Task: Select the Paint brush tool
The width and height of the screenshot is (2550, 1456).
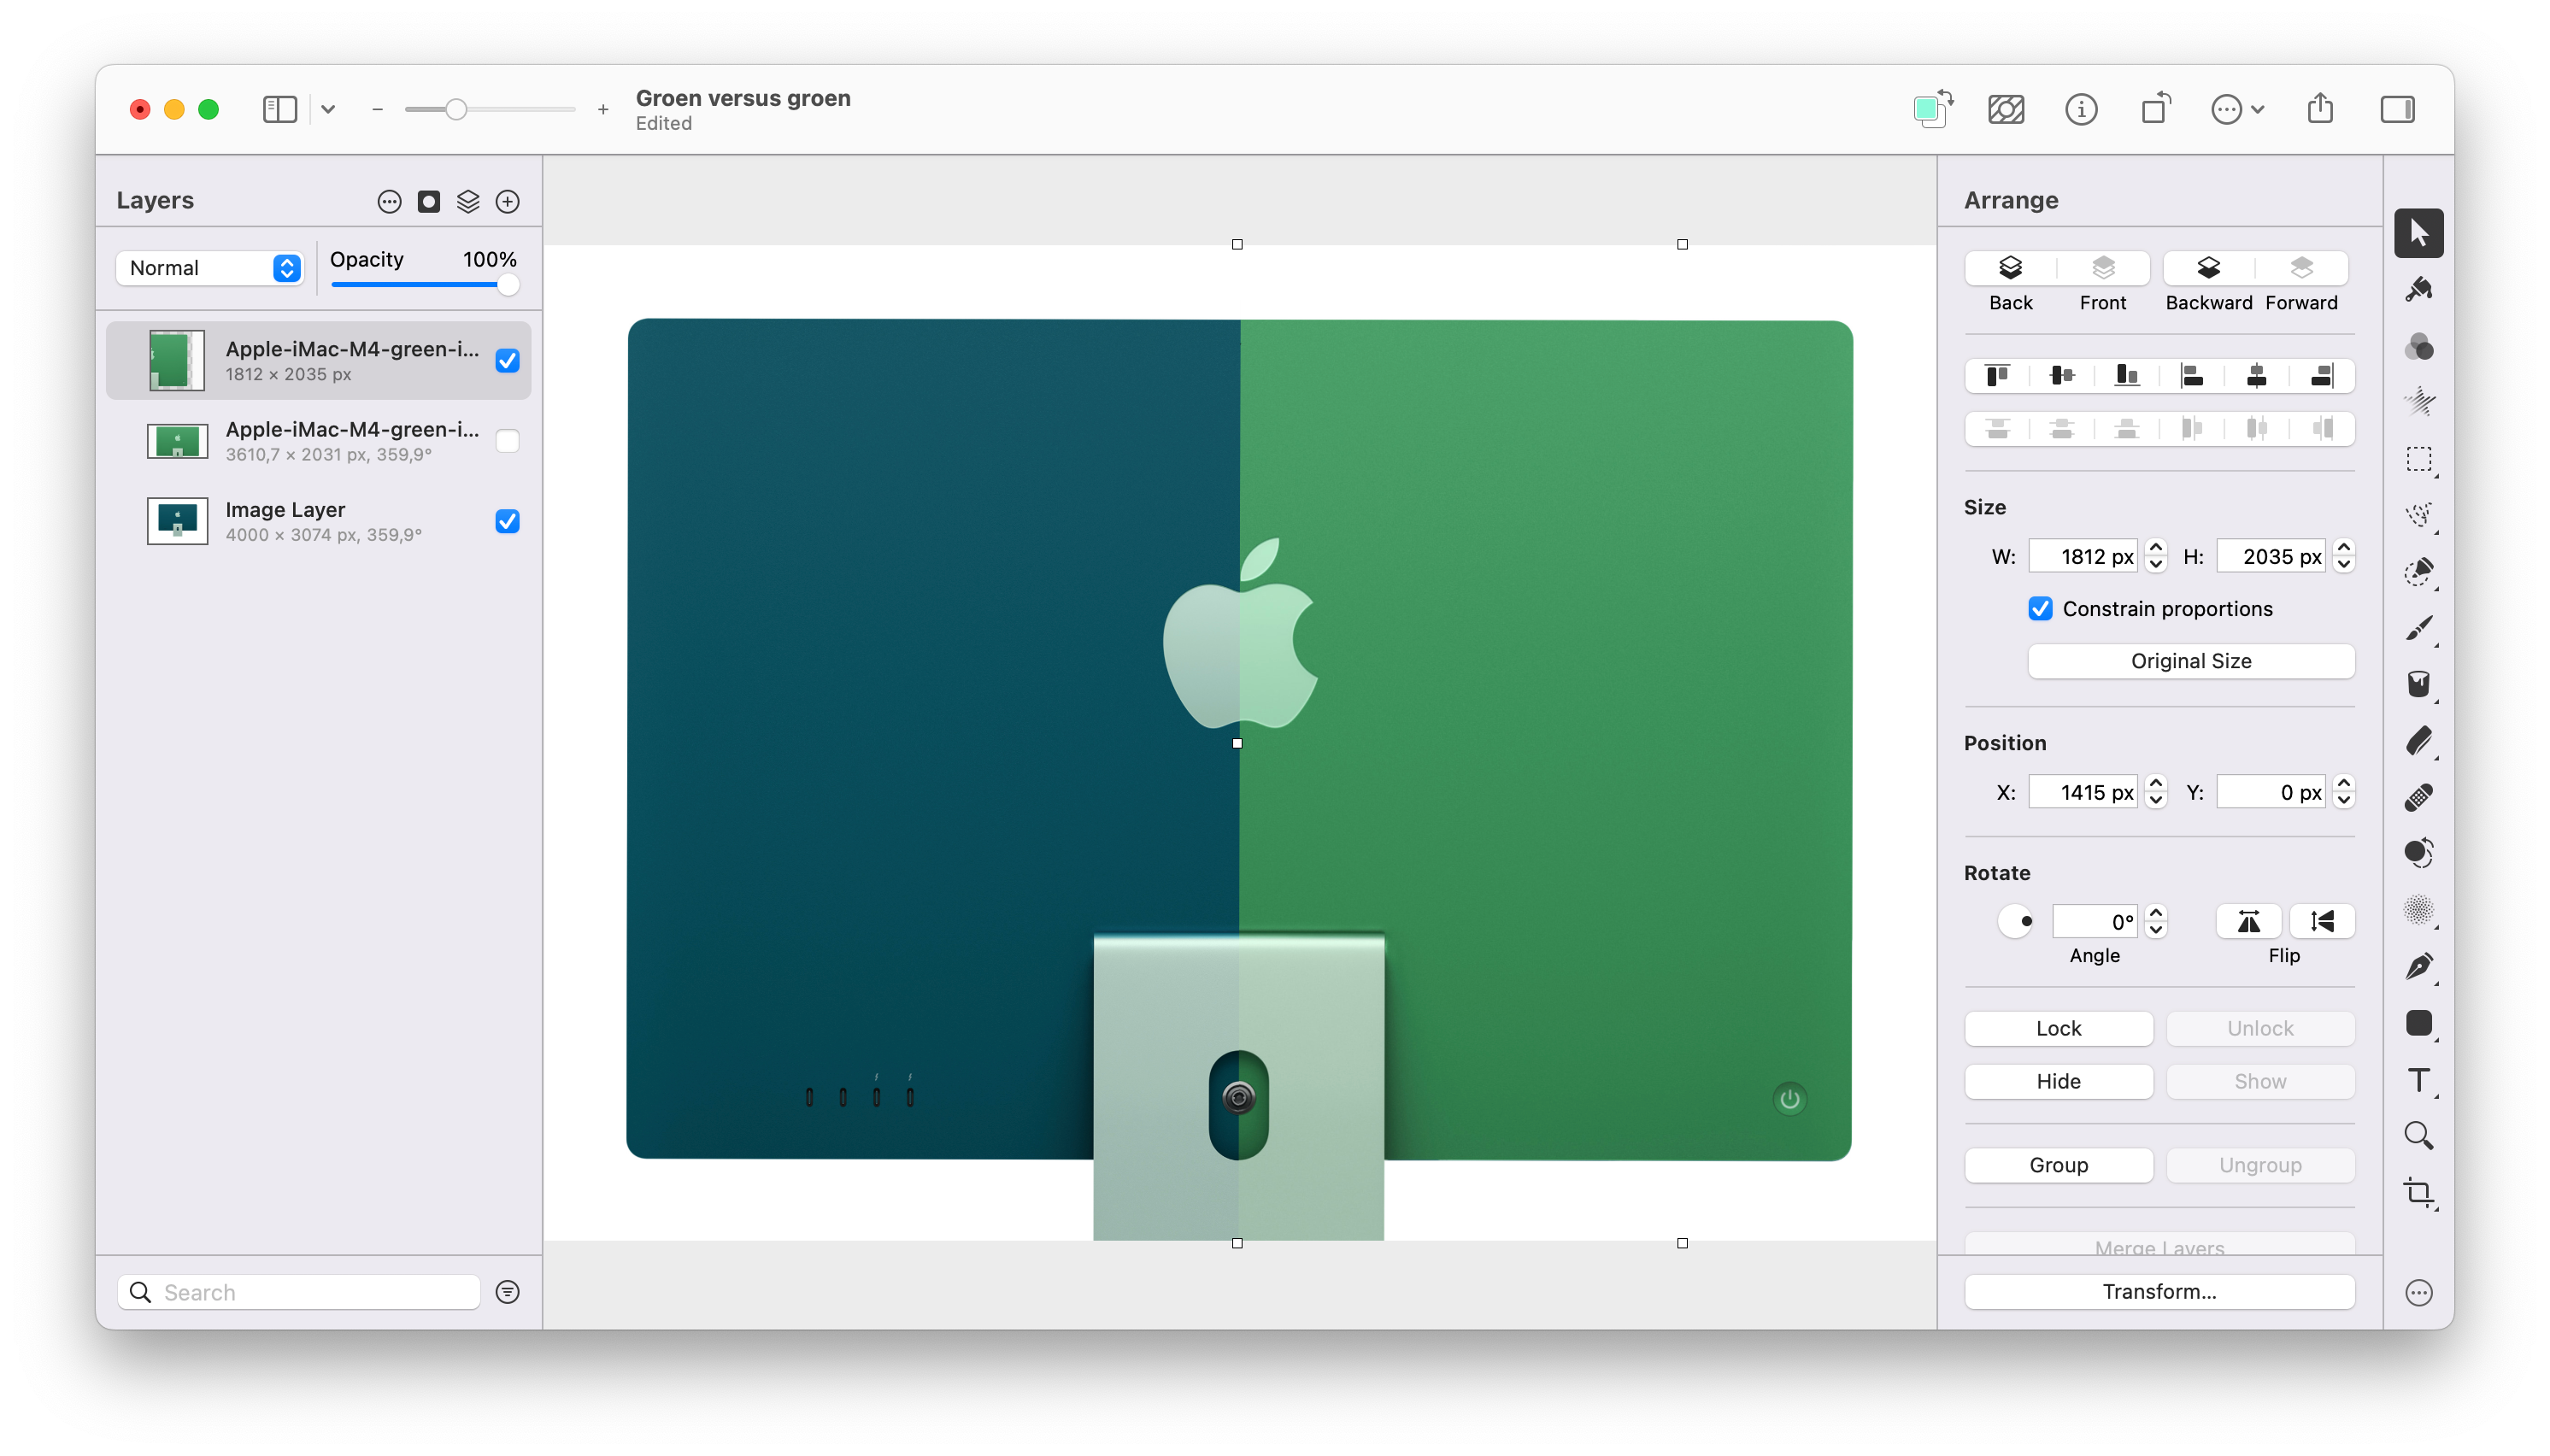Action: [2418, 628]
